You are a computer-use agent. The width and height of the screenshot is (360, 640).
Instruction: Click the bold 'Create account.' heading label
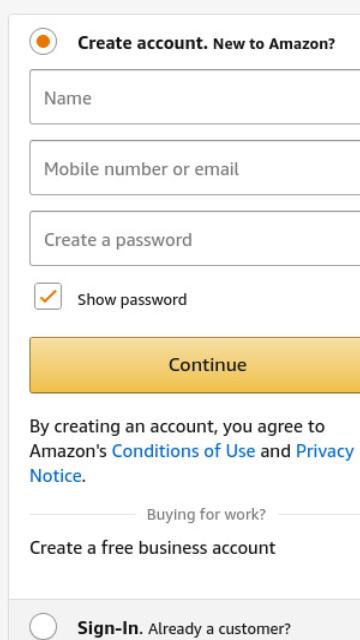[143, 43]
